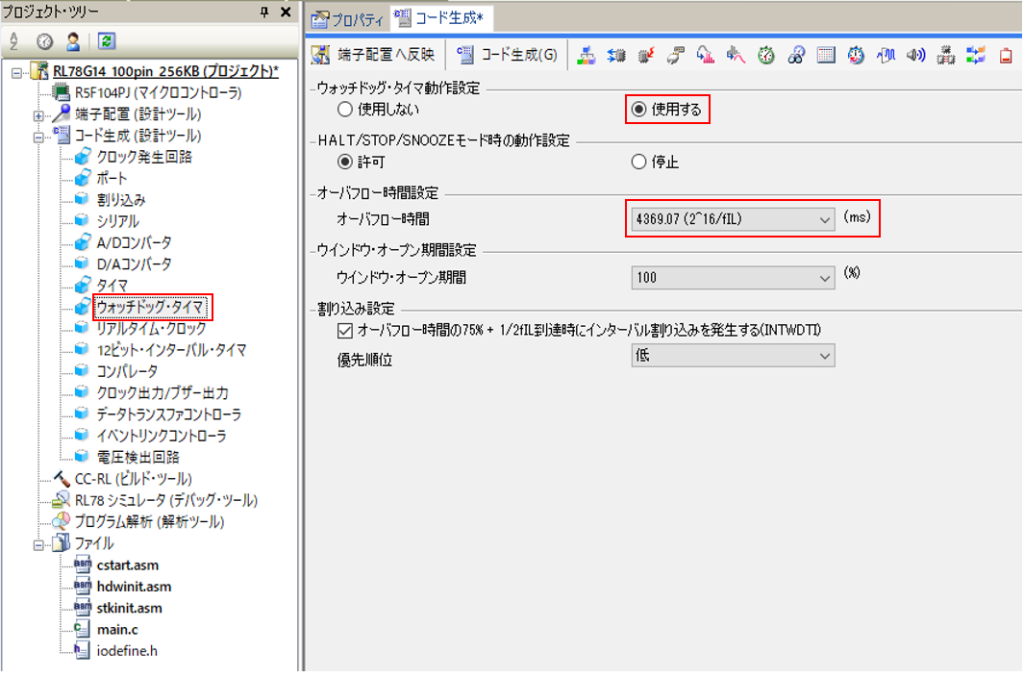The width and height of the screenshot is (1024, 677).
Task: Click the 端子配置へ反映 button
Action: [373, 55]
